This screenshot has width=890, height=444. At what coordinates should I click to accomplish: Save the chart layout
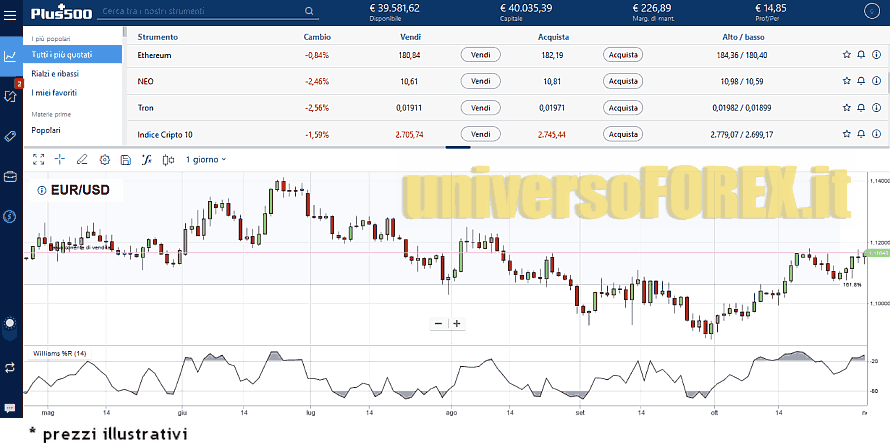[x=125, y=159]
